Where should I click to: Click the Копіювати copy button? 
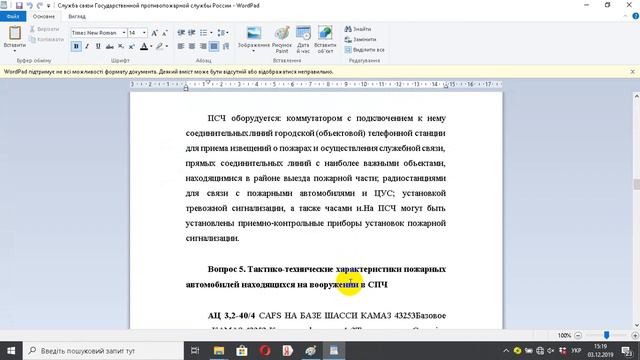click(47, 39)
